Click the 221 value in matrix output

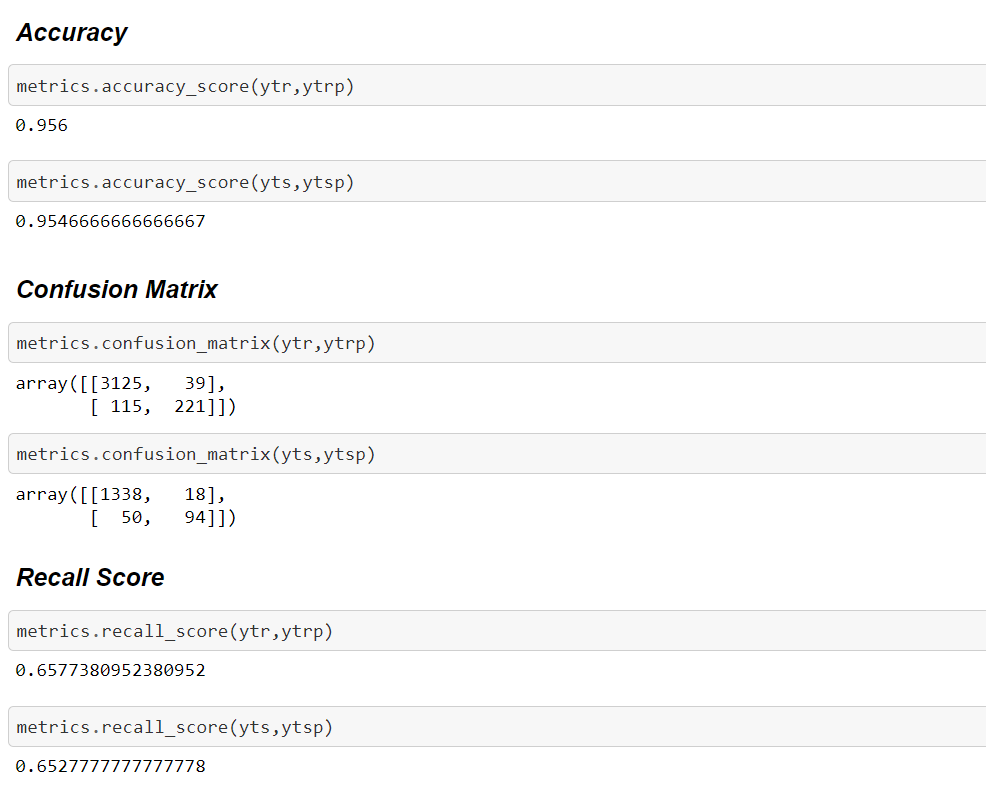click(190, 406)
